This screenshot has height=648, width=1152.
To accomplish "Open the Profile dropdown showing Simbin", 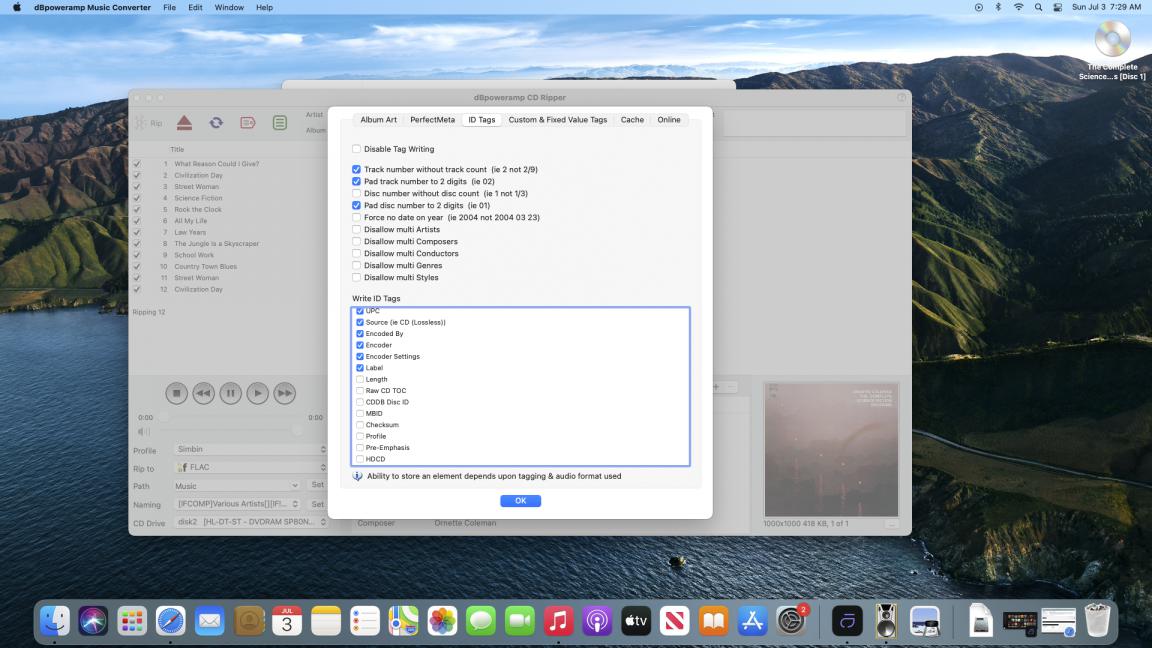I will 250,450.
